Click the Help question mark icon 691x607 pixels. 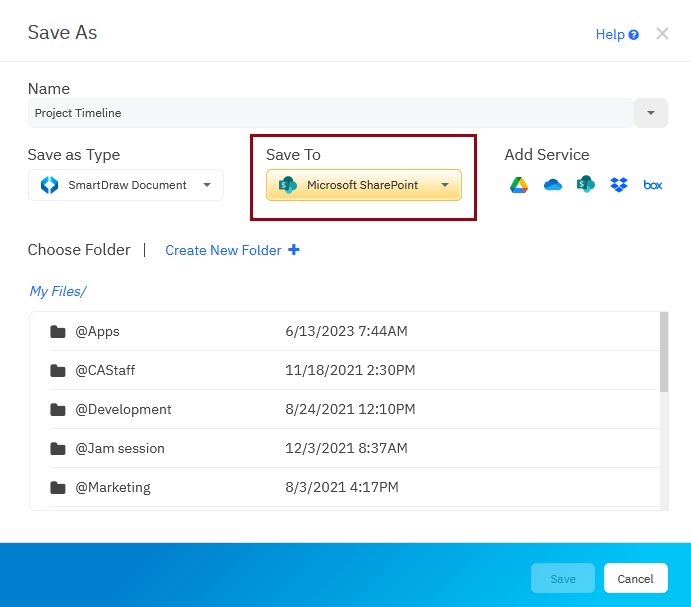pos(634,35)
